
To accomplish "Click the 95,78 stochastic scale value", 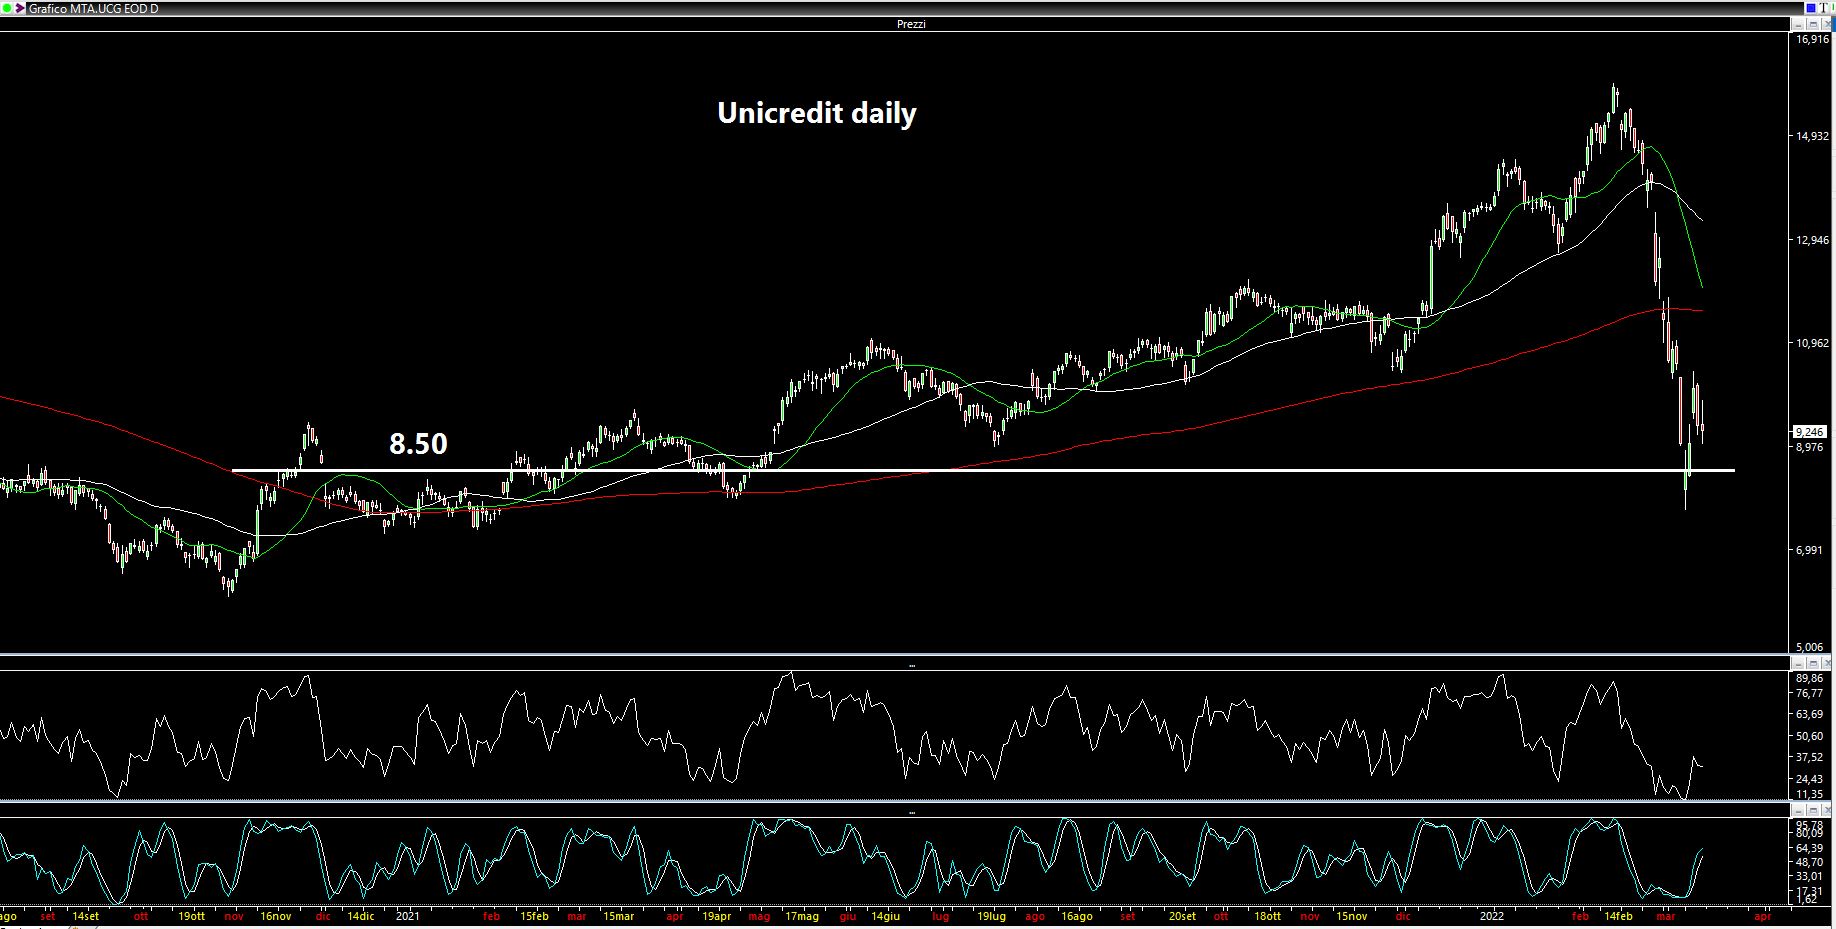I will pyautogui.click(x=1809, y=825).
